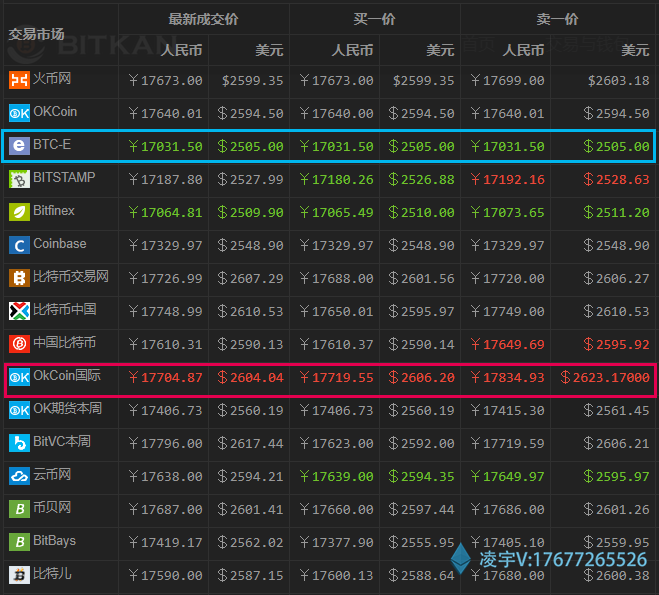Open the BitBays exchange name link
Image resolution: width=659 pixels, height=595 pixels.
(54, 541)
